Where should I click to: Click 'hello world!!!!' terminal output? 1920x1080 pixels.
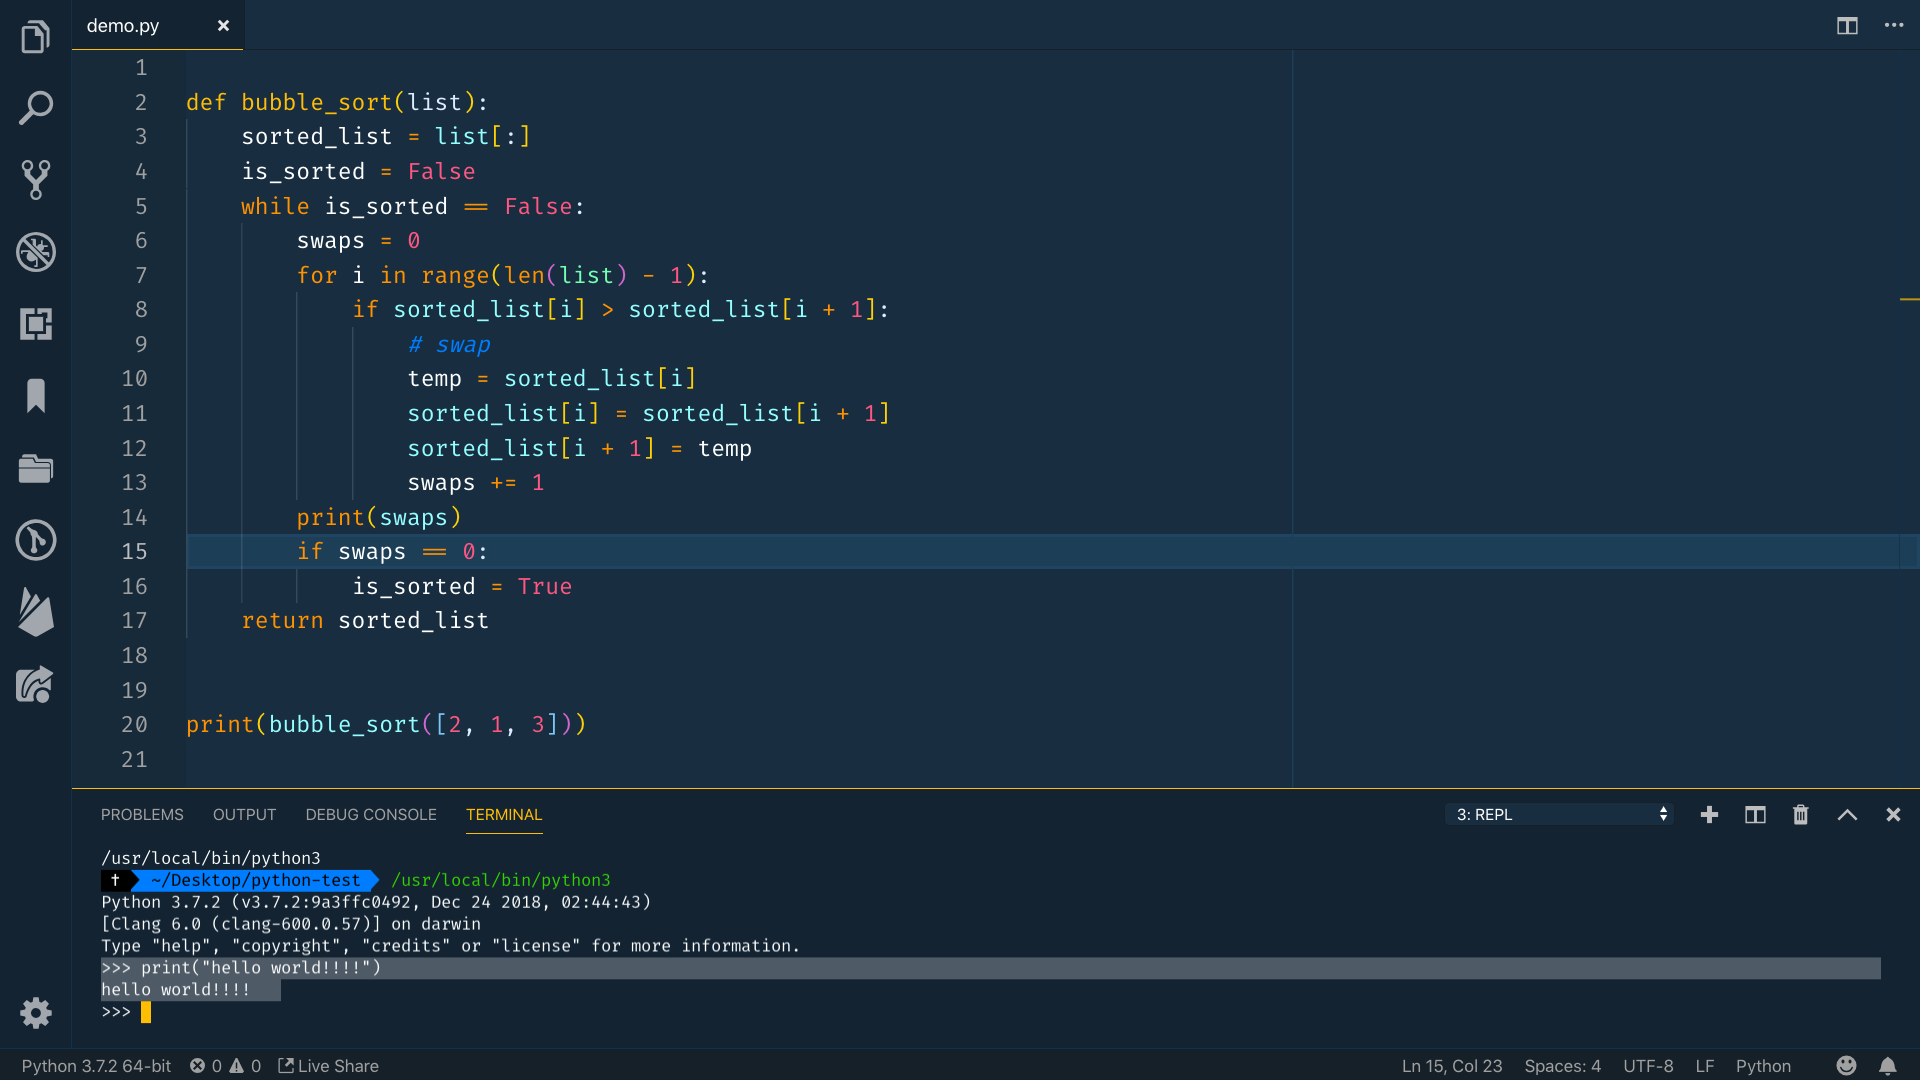pyautogui.click(x=176, y=990)
